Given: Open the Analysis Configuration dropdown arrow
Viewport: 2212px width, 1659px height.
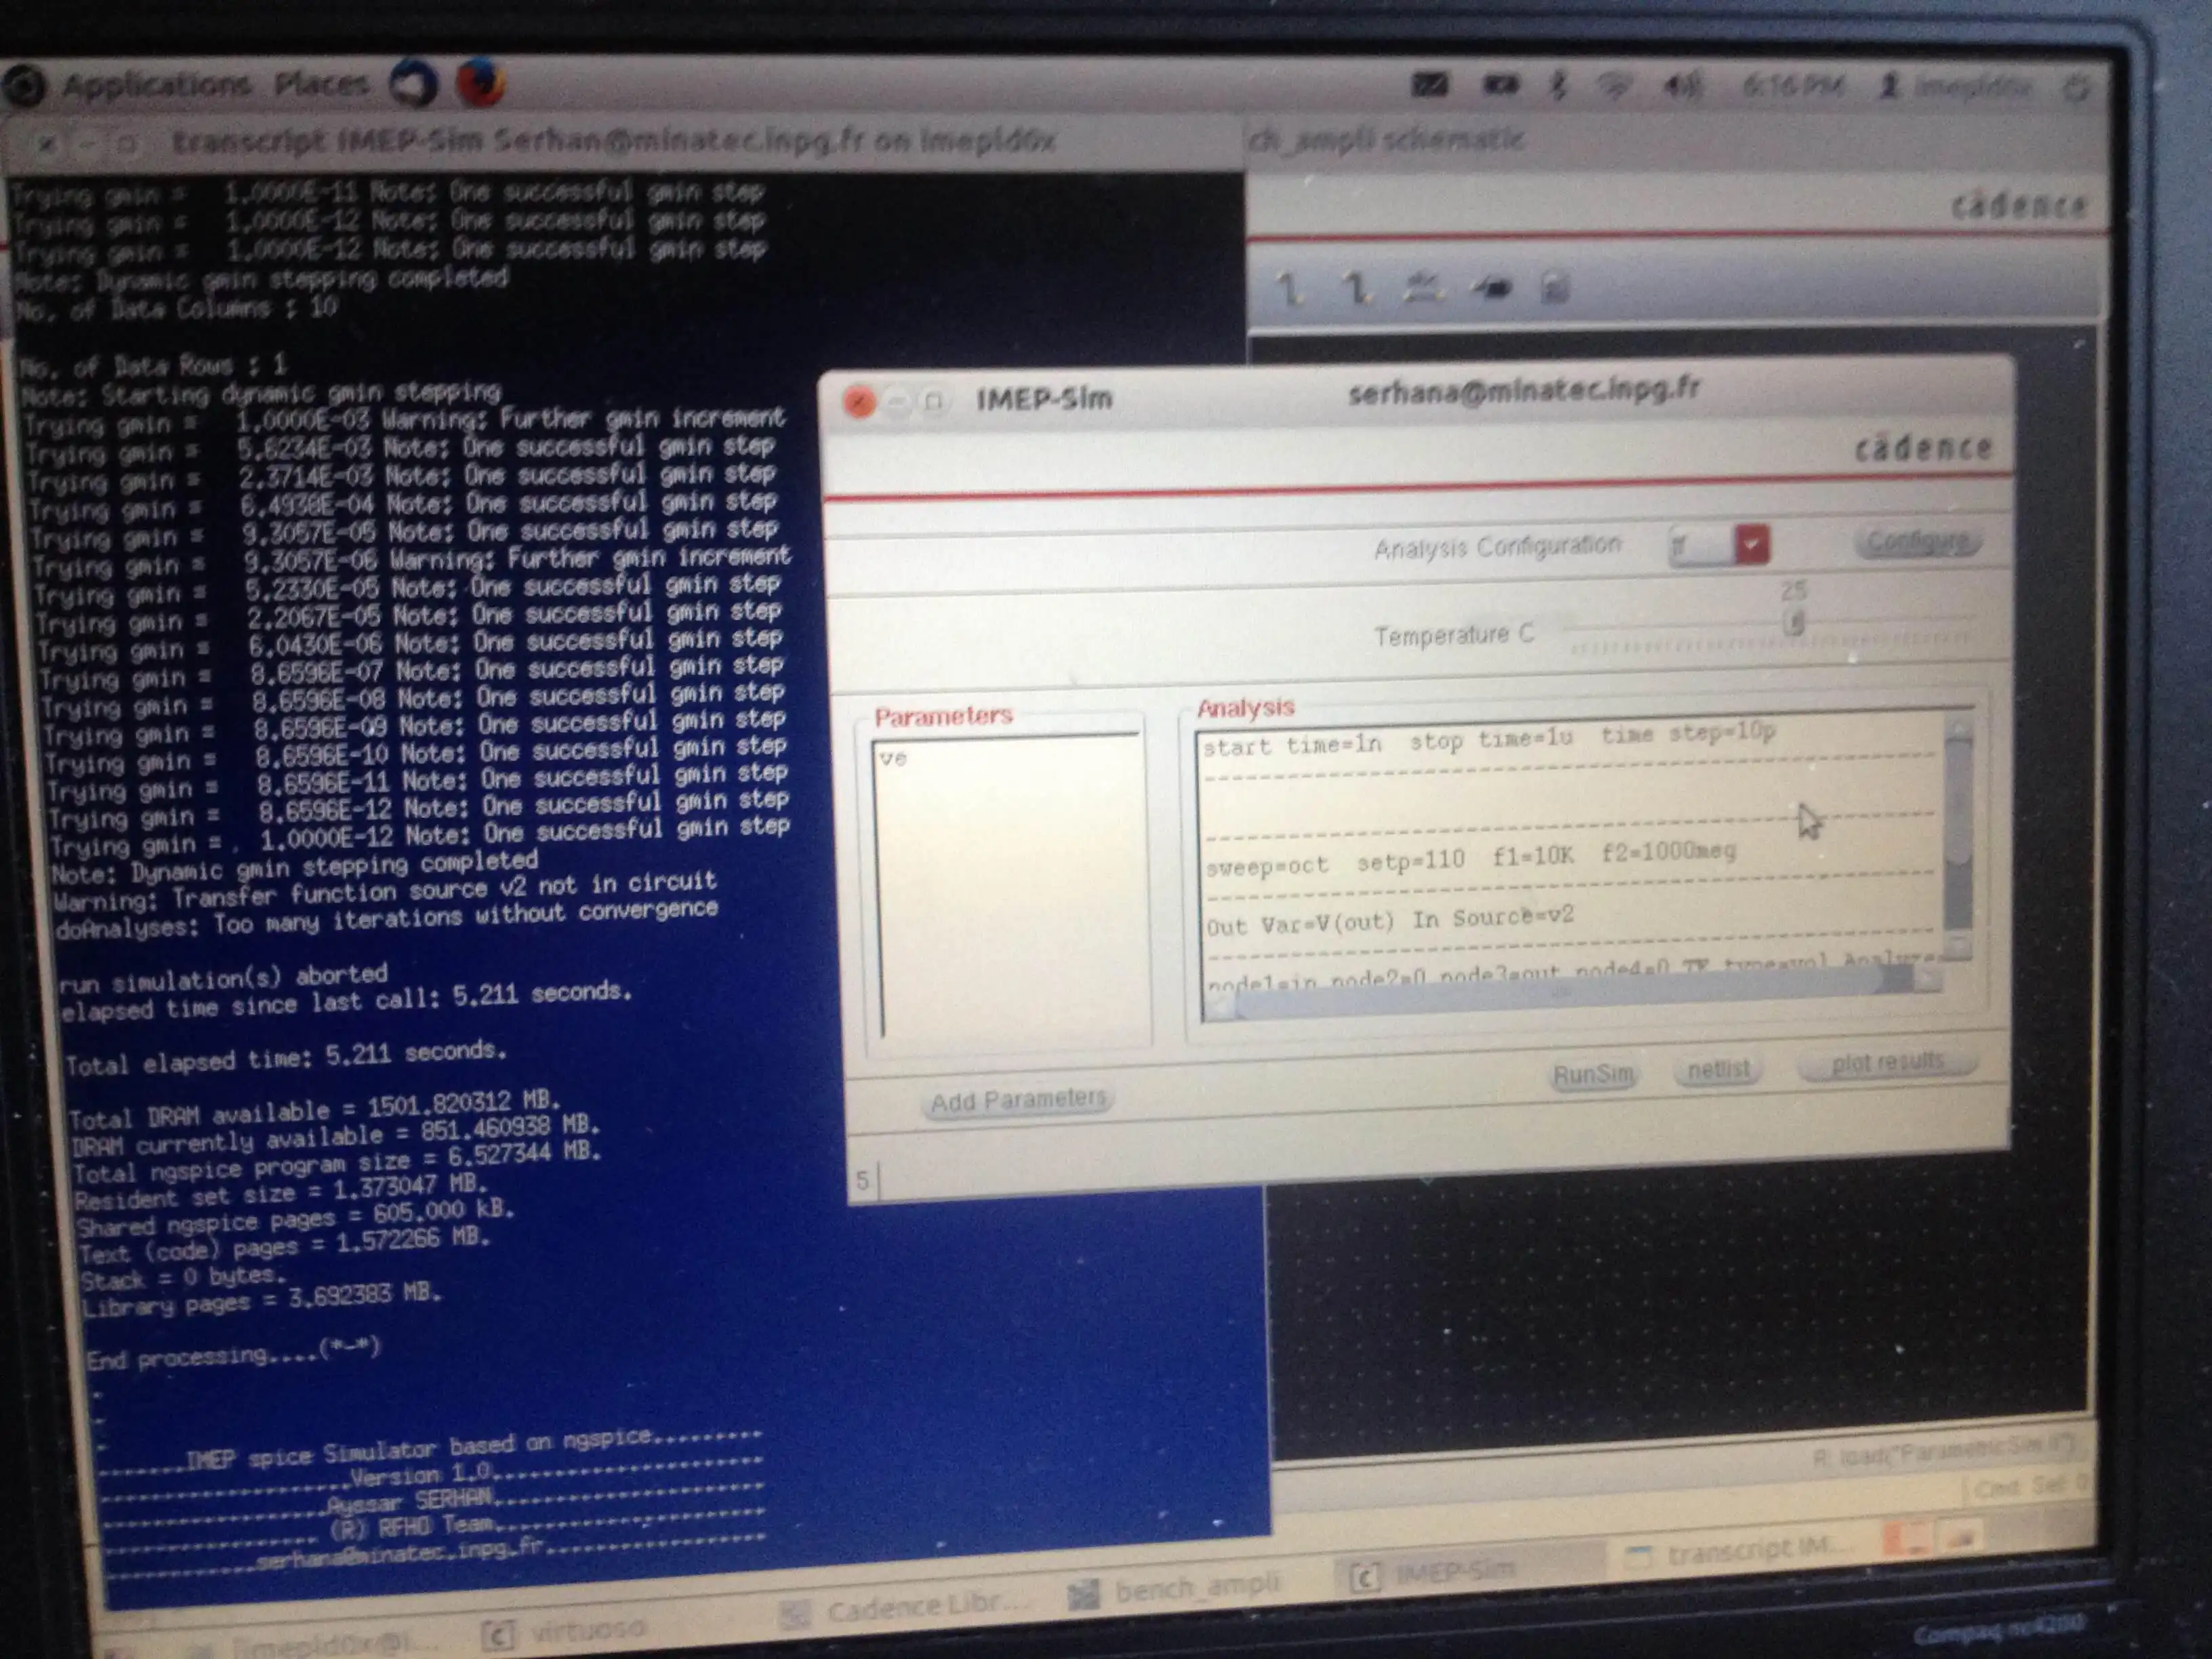Looking at the screenshot, I should 1751,545.
